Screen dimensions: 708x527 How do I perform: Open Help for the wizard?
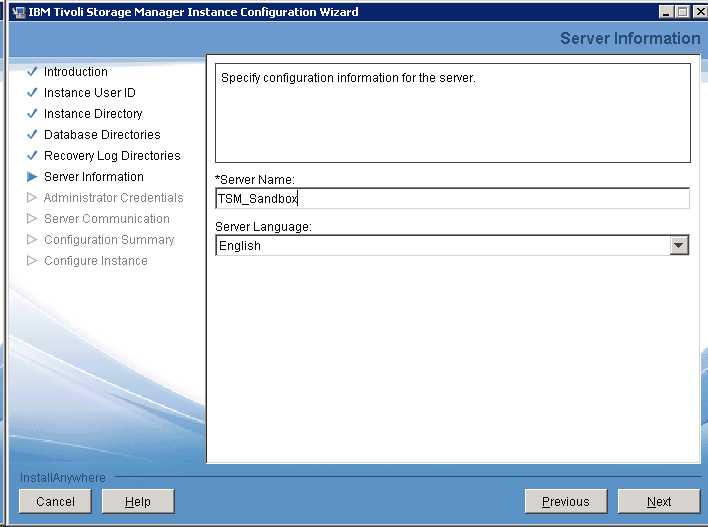(138, 502)
